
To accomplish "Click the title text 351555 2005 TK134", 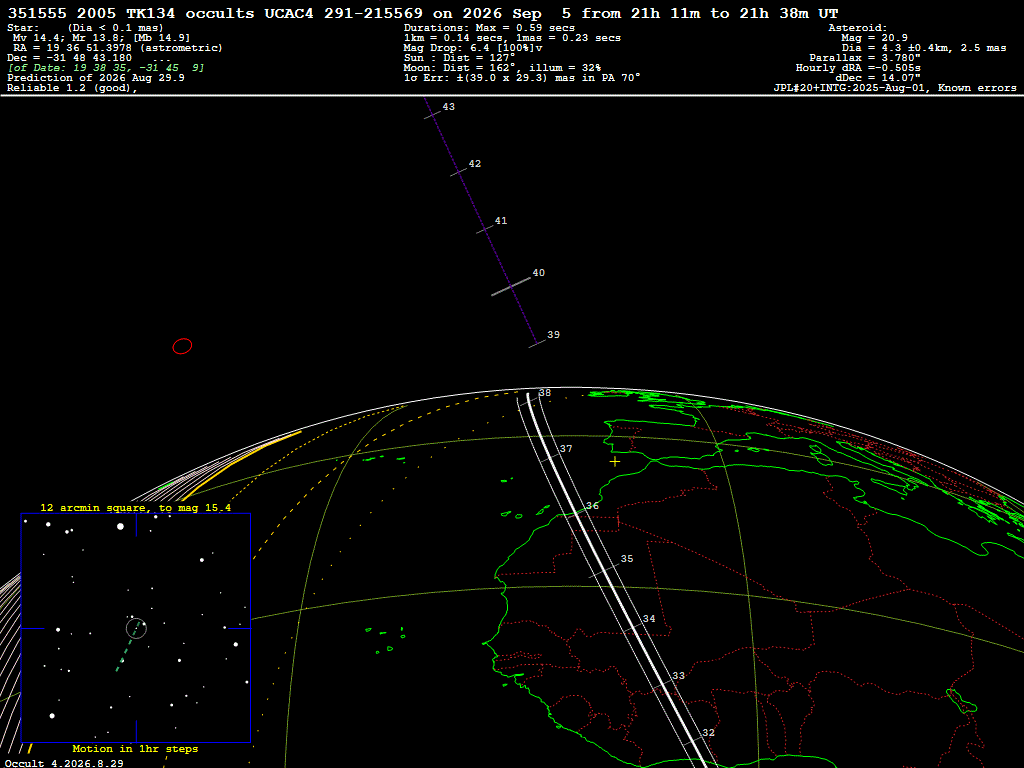I will coord(91,13).
